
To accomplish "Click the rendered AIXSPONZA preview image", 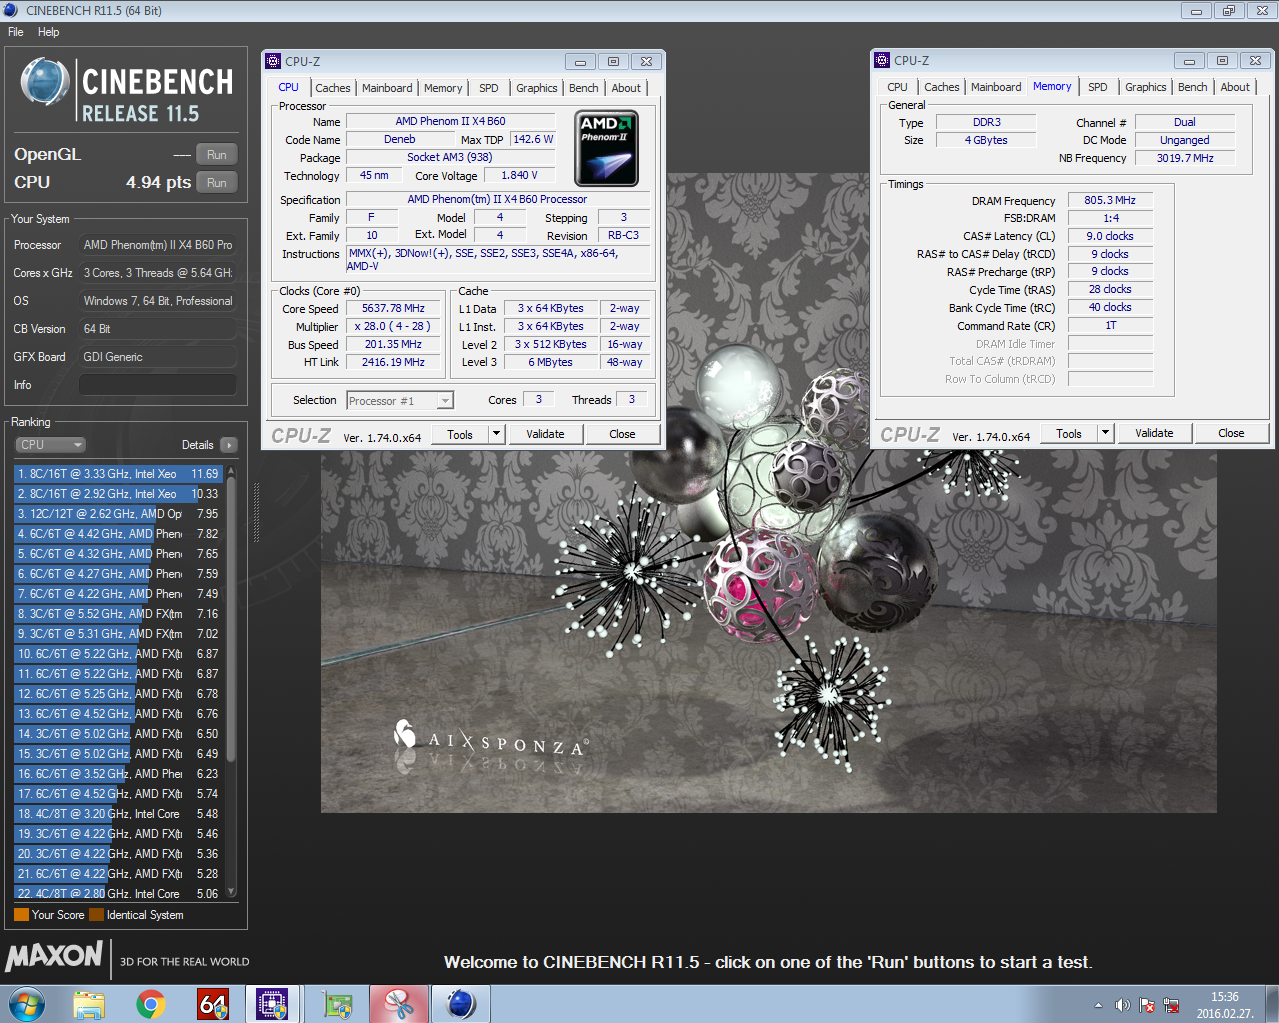I will 768,630.
